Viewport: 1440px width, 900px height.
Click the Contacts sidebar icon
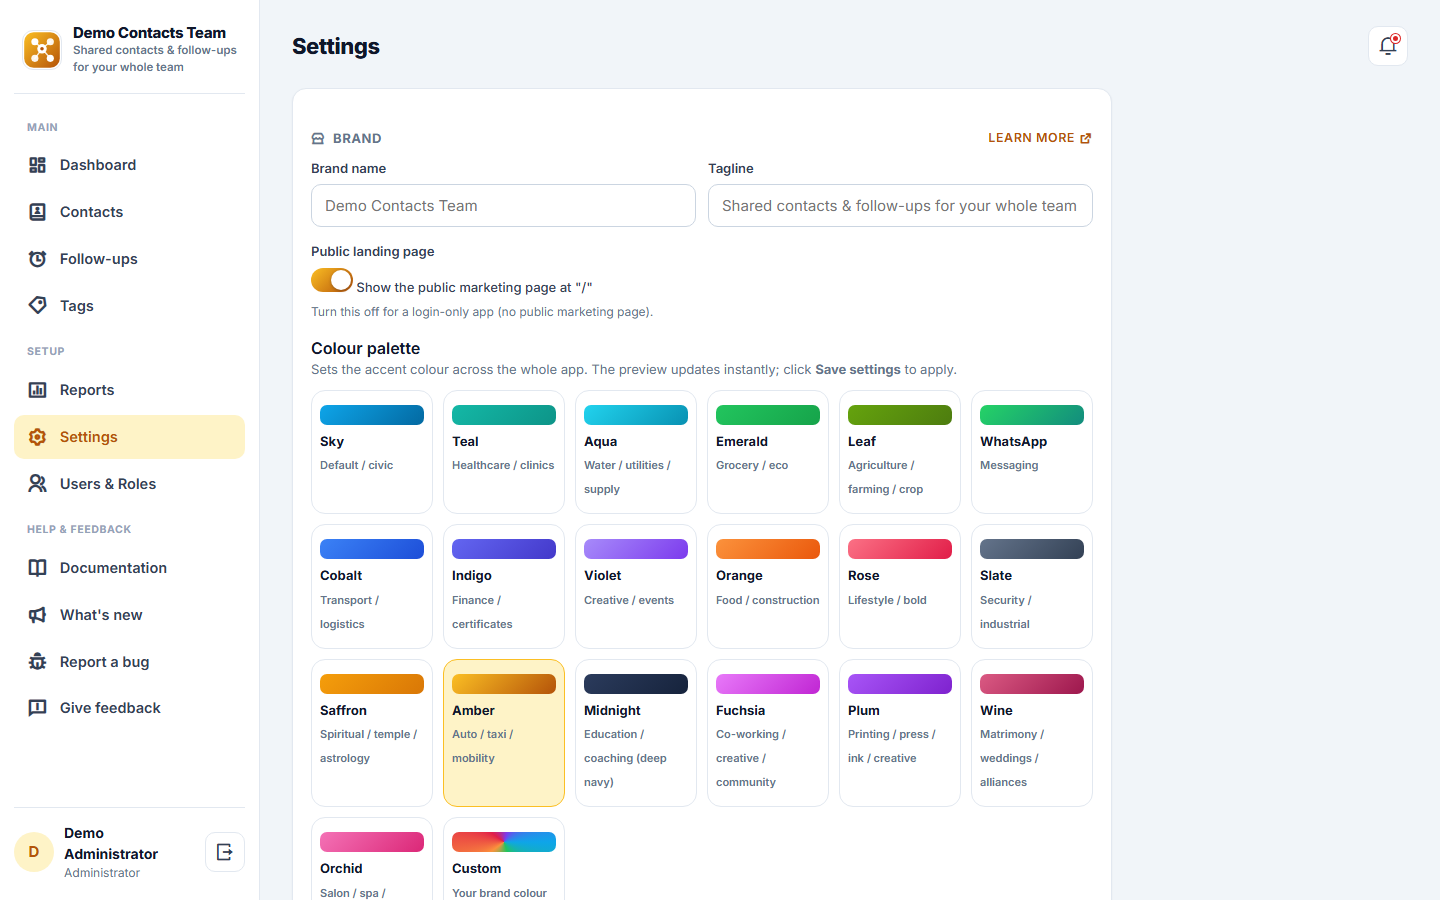click(37, 212)
